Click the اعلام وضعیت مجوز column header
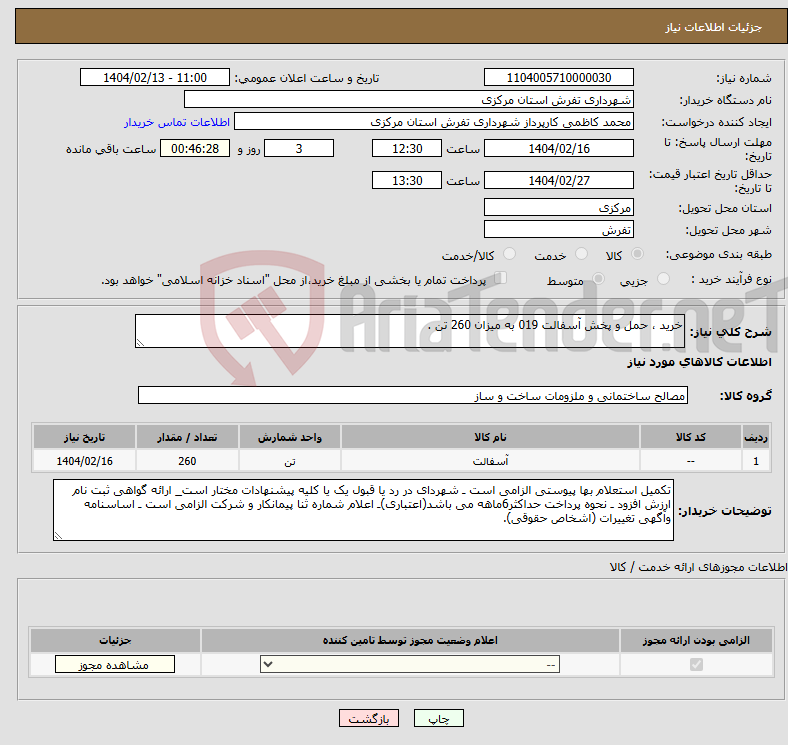Image resolution: width=788 pixels, height=745 pixels. point(410,640)
